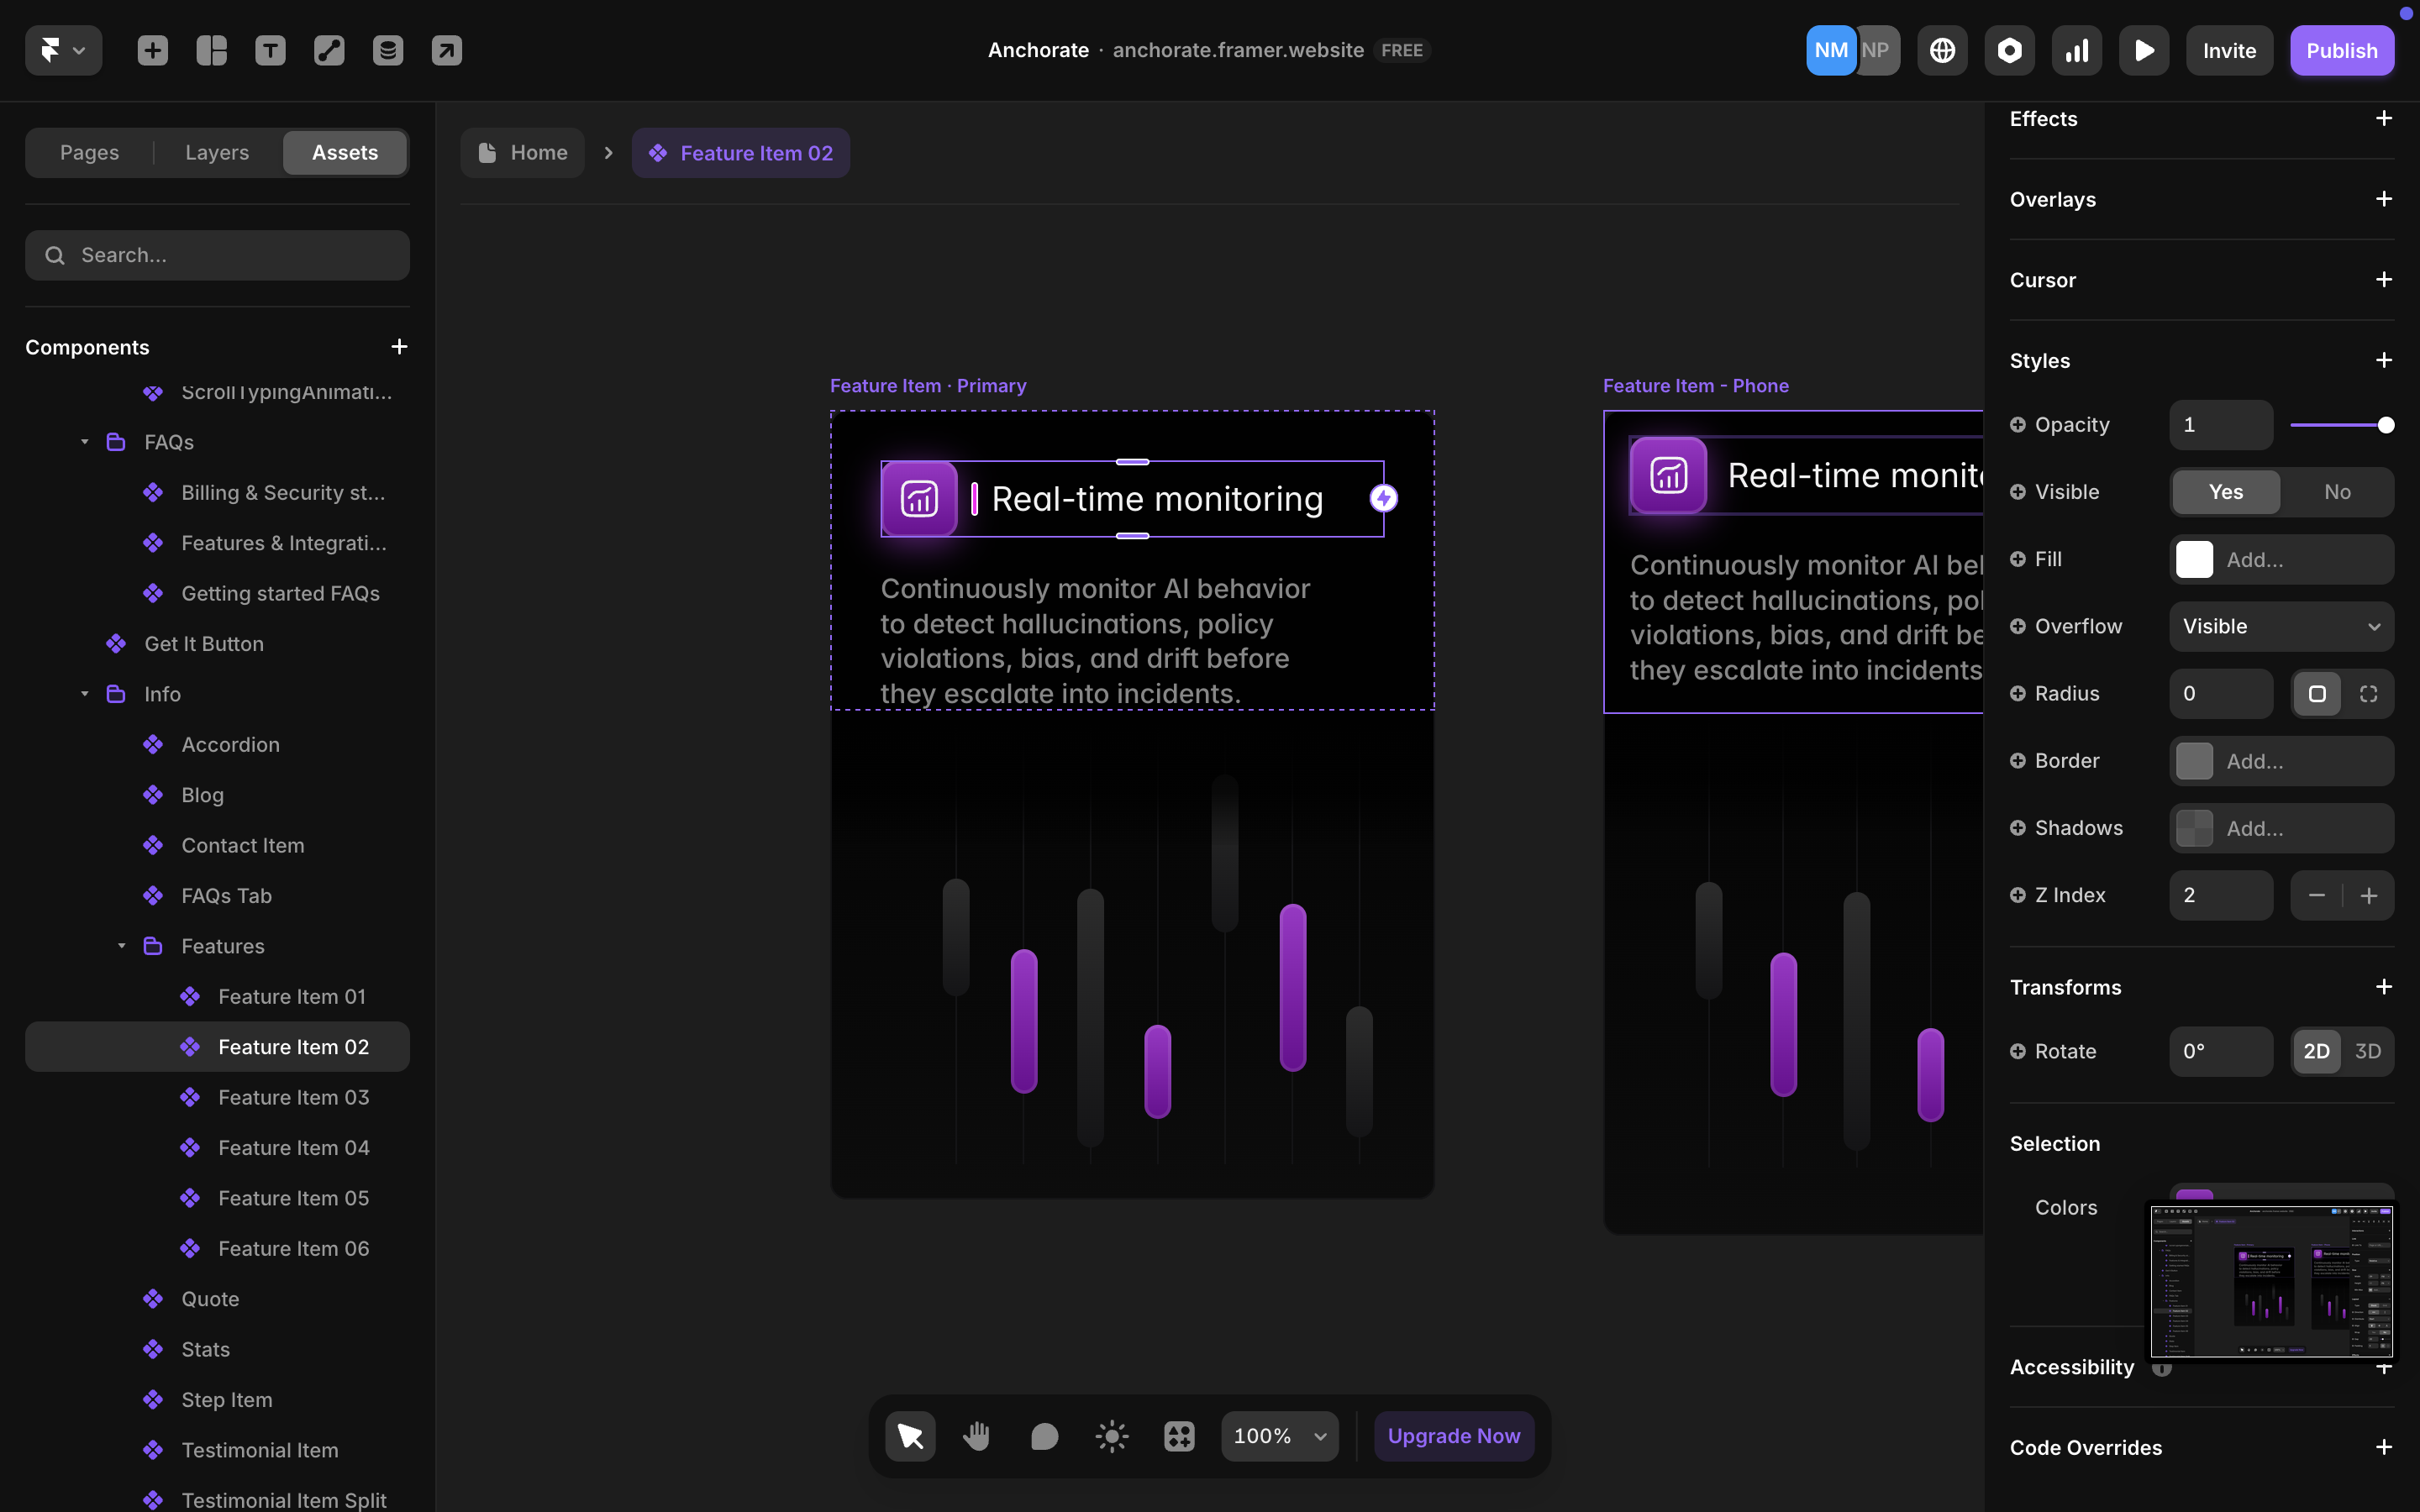This screenshot has width=2420, height=1512.
Task: Switch to the Pages tab
Action: point(89,153)
